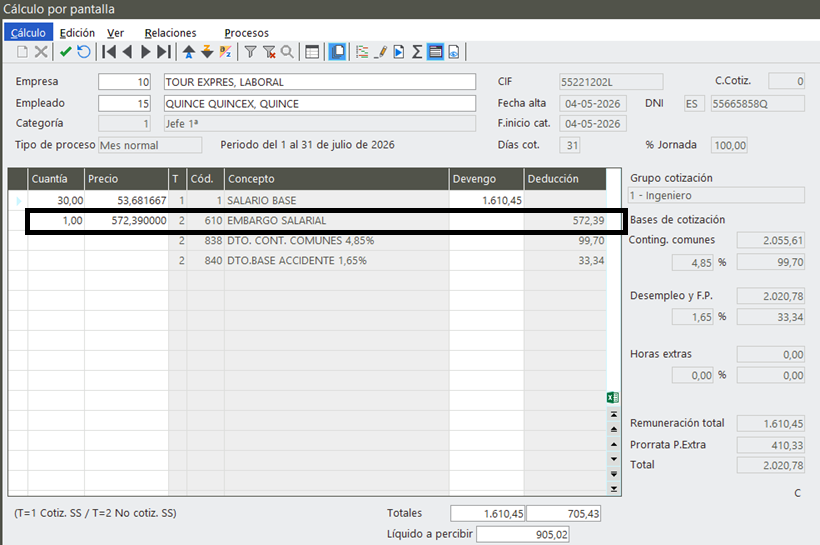Remove filter with the funnel red-X icon
Image resolution: width=820 pixels, height=545 pixels.
point(269,52)
